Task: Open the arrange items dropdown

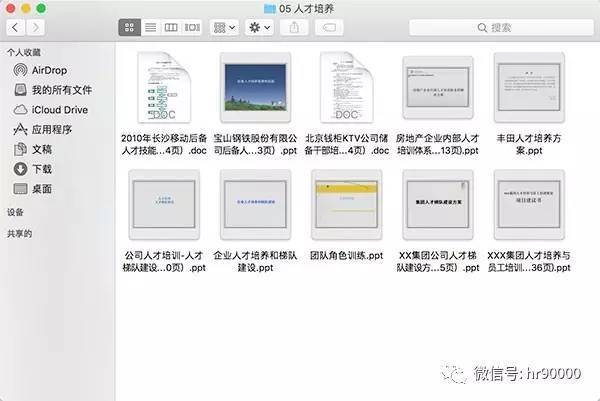Action: (x=226, y=27)
